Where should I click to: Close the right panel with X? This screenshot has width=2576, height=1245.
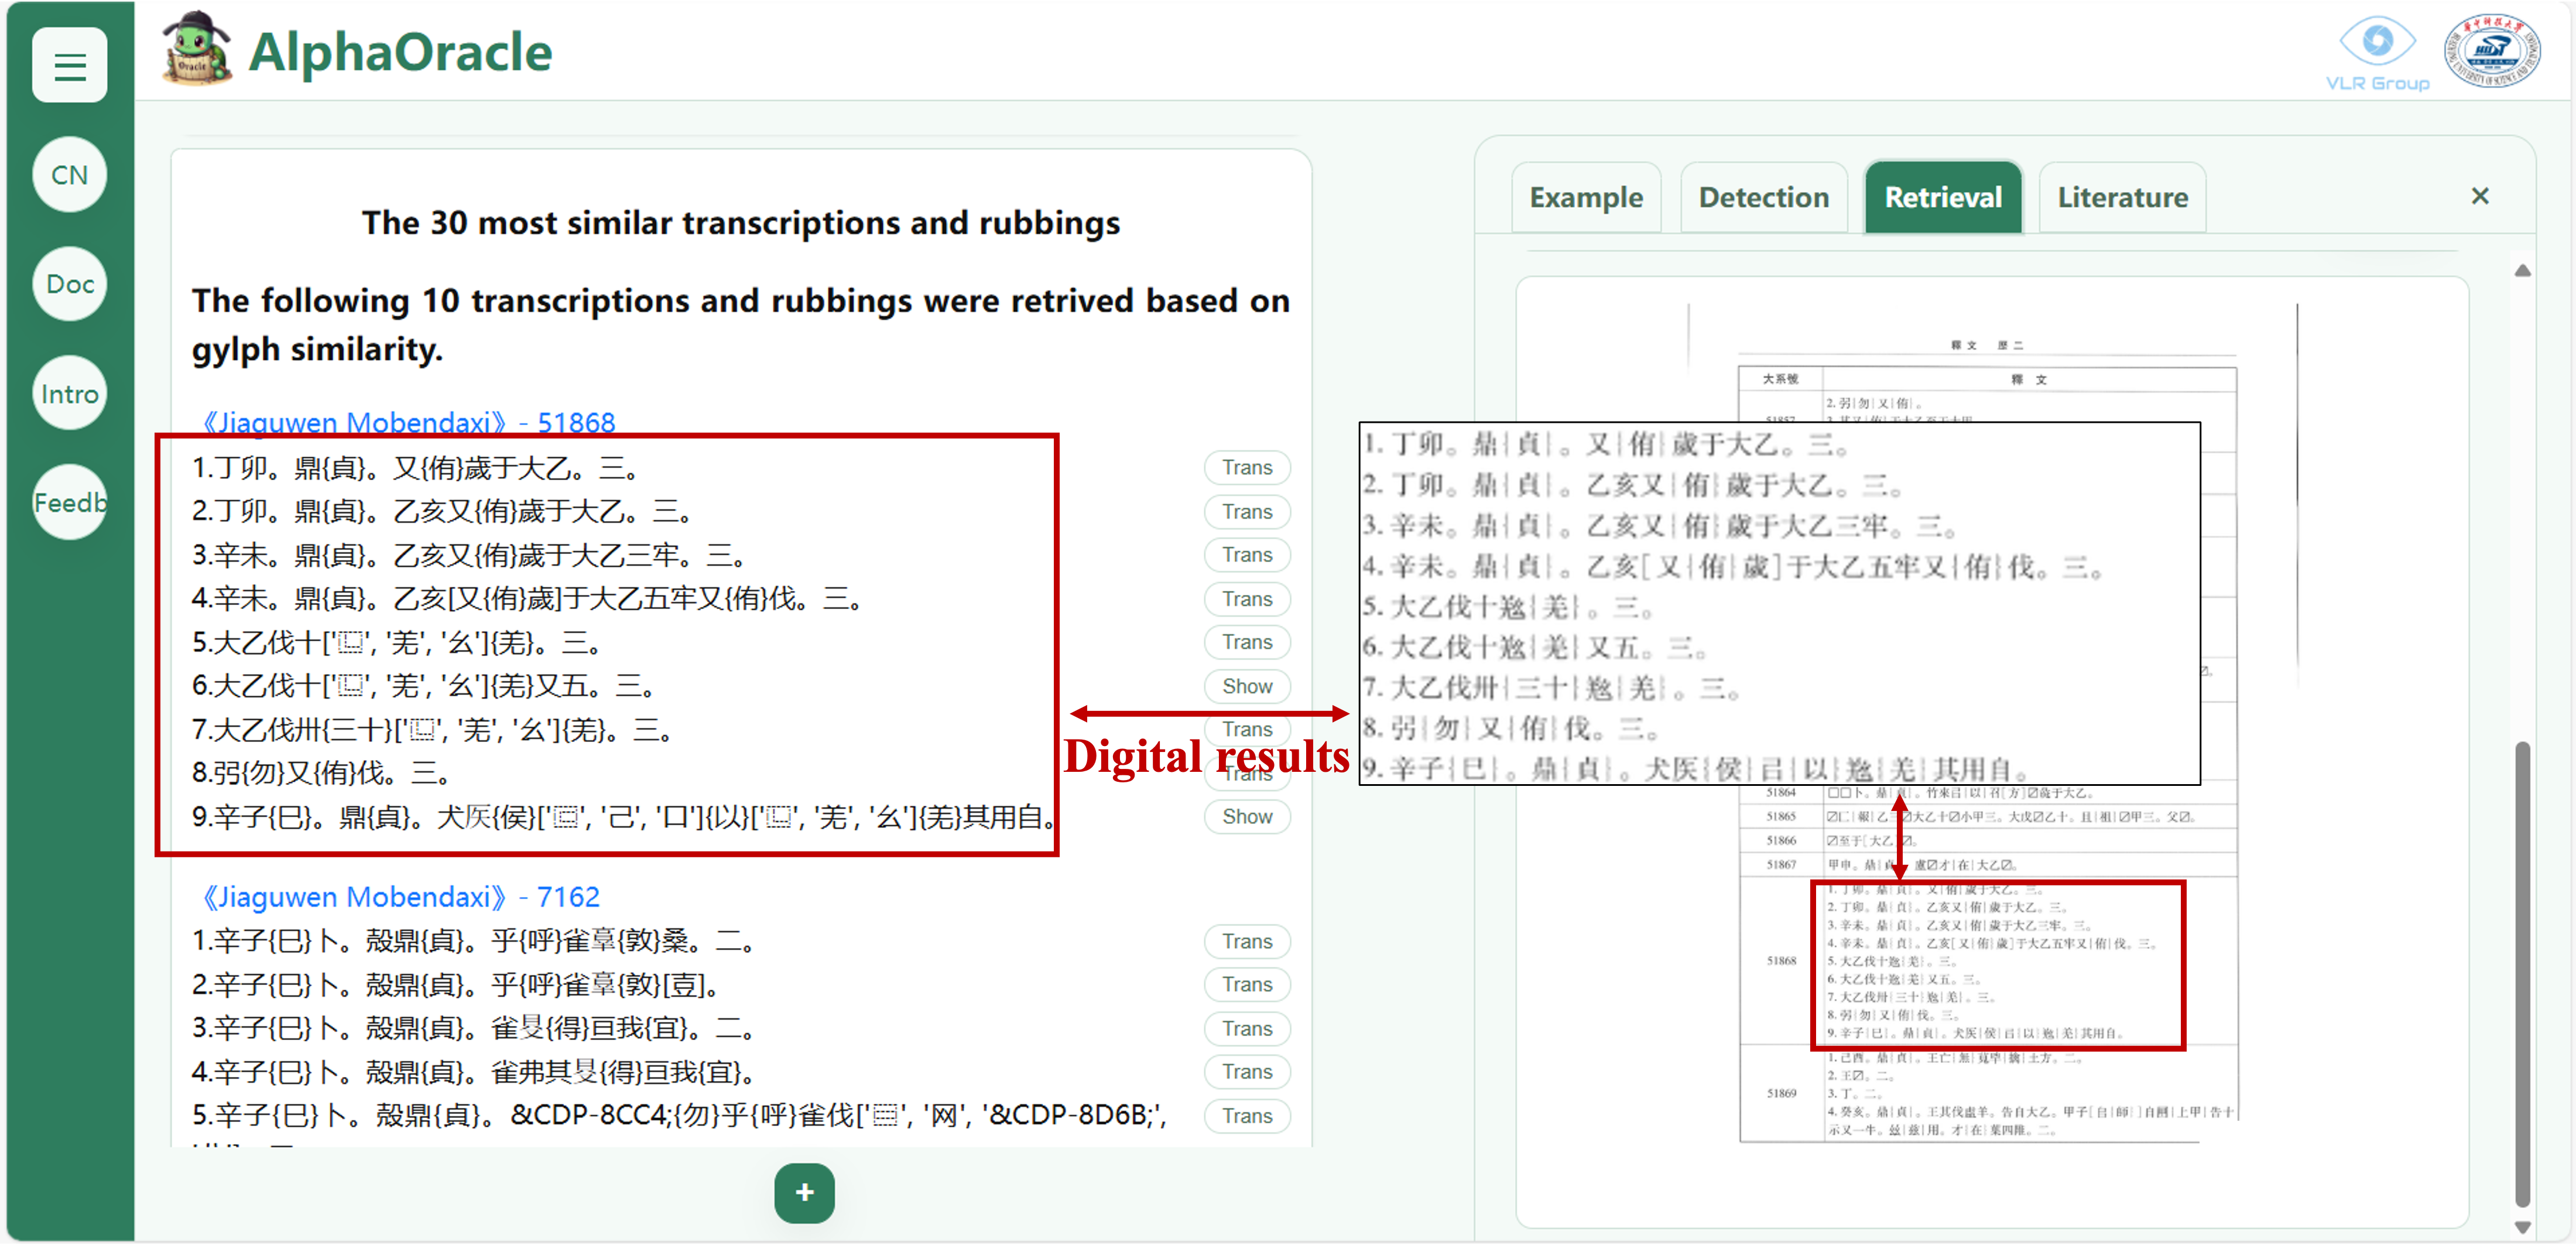pos(2479,196)
